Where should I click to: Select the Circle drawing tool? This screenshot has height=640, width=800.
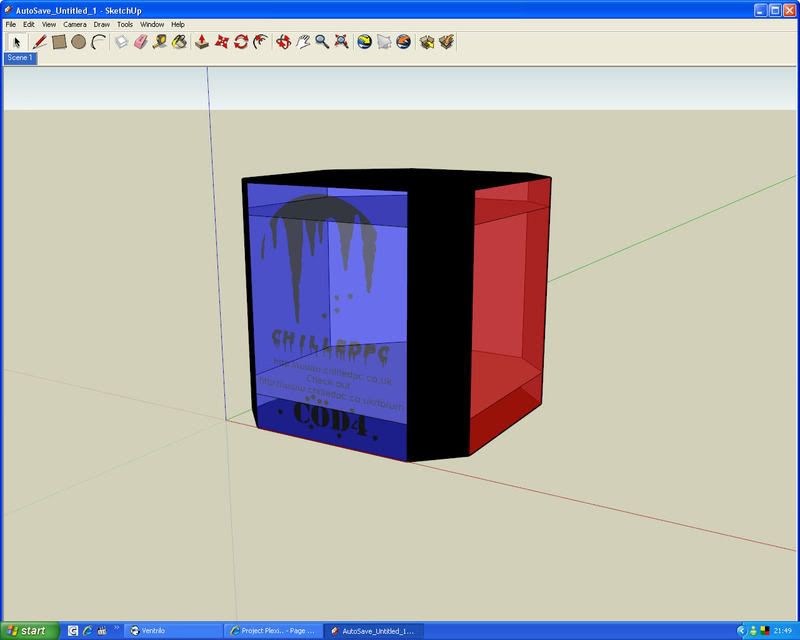point(78,42)
